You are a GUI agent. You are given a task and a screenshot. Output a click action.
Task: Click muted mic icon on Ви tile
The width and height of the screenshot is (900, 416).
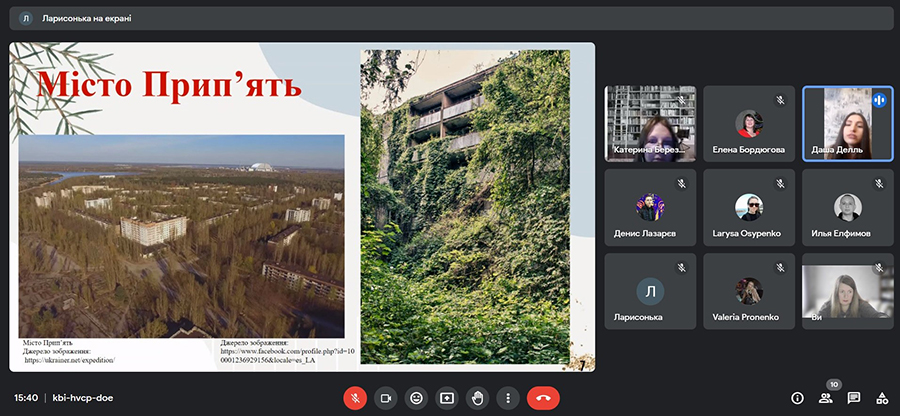tap(879, 267)
